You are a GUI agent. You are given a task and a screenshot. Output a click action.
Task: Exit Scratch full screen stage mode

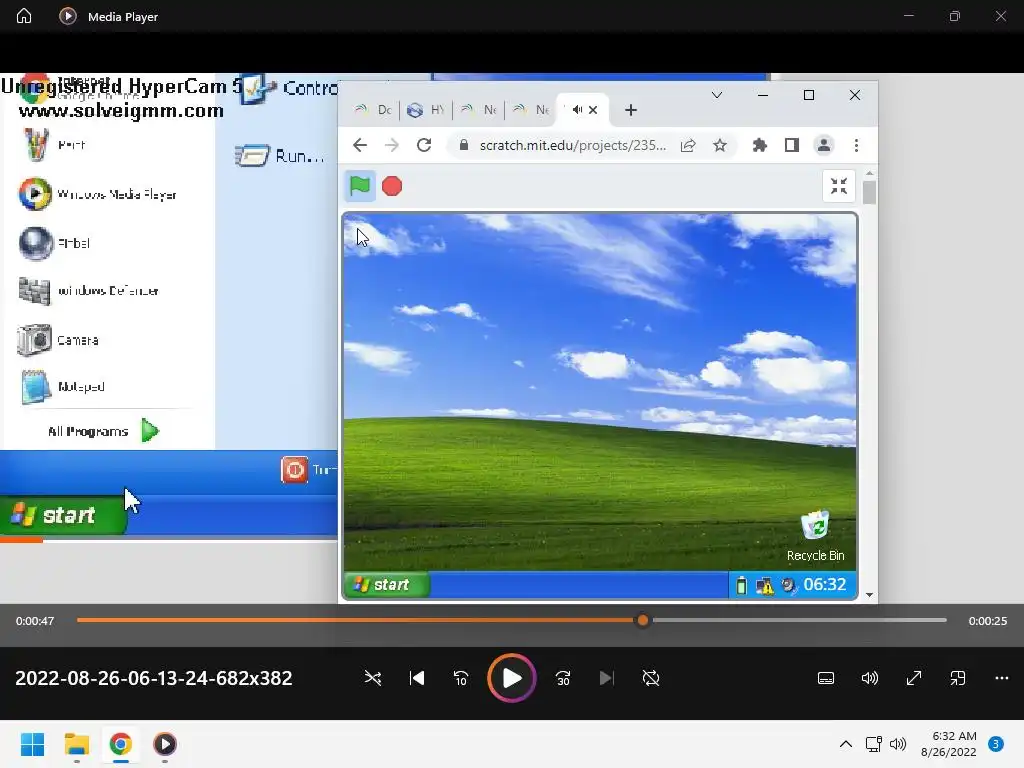coord(839,185)
